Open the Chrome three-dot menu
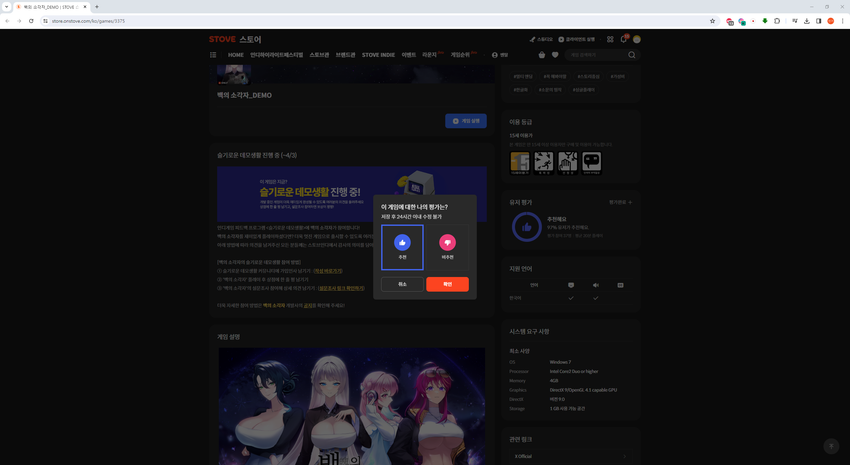850x465 pixels. coord(842,21)
